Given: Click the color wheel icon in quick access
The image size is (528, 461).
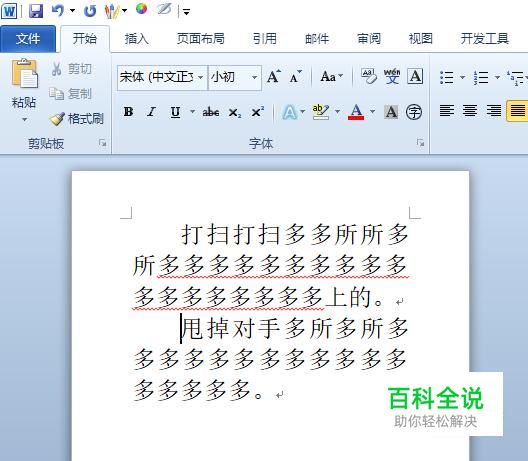Looking at the screenshot, I should (141, 9).
